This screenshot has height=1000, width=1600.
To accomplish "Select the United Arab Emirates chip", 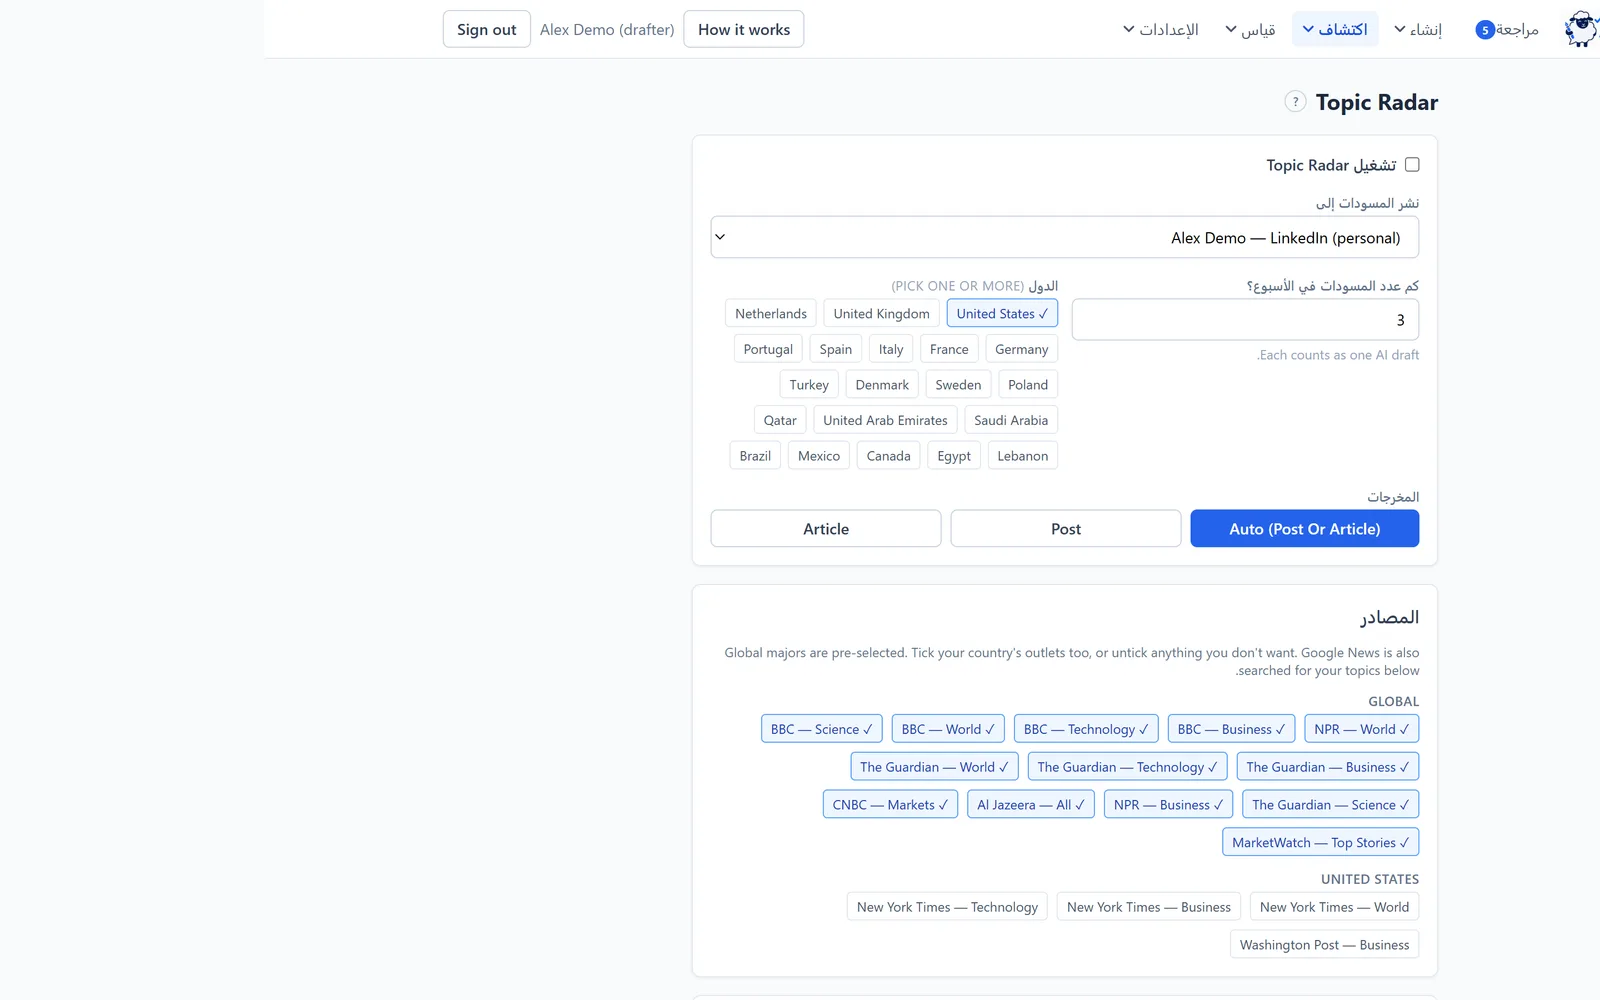I will [885, 420].
